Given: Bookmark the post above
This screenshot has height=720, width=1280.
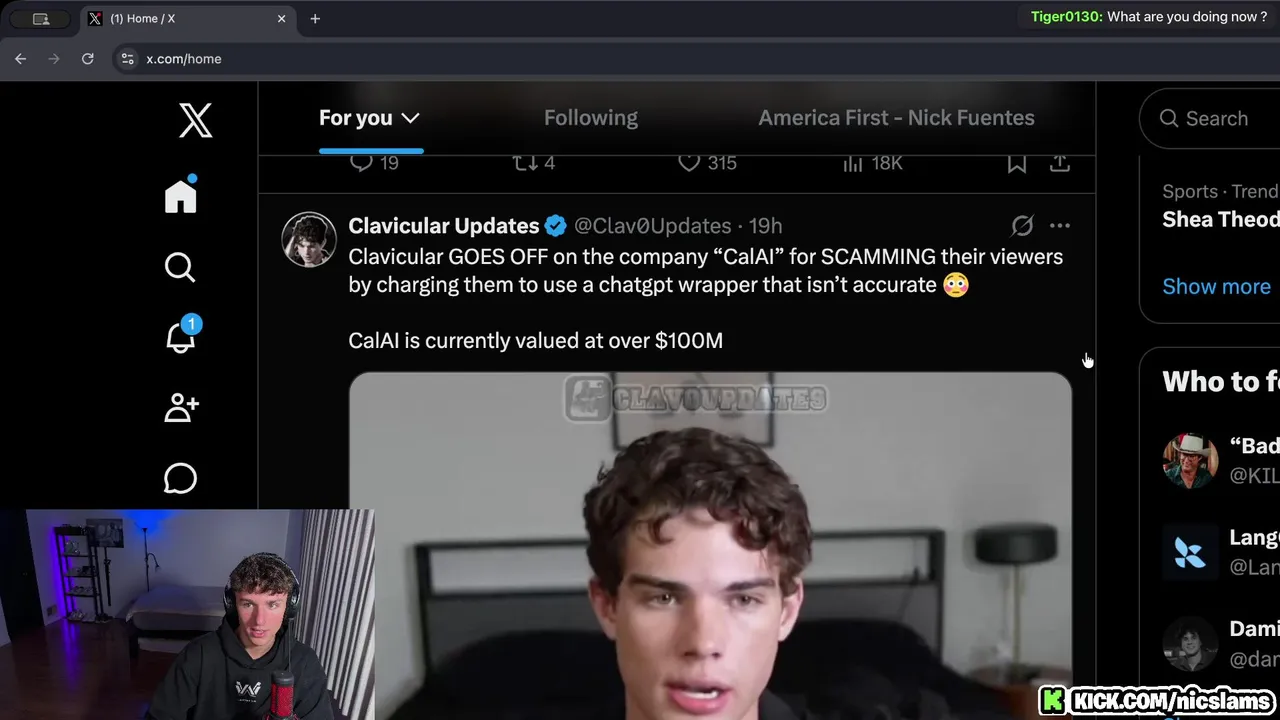Looking at the screenshot, I should pos(1017,163).
